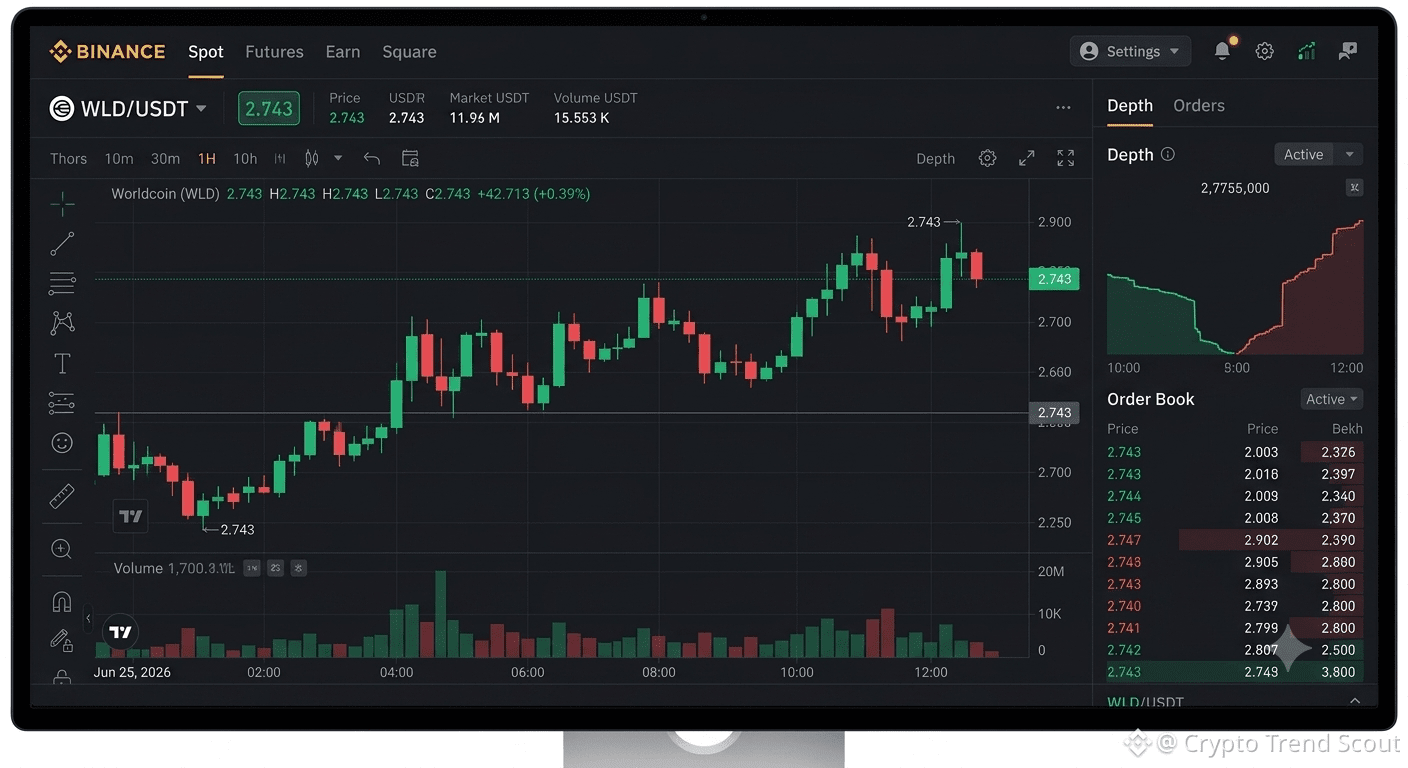
Task: Select the 1H timeframe
Action: (x=207, y=158)
